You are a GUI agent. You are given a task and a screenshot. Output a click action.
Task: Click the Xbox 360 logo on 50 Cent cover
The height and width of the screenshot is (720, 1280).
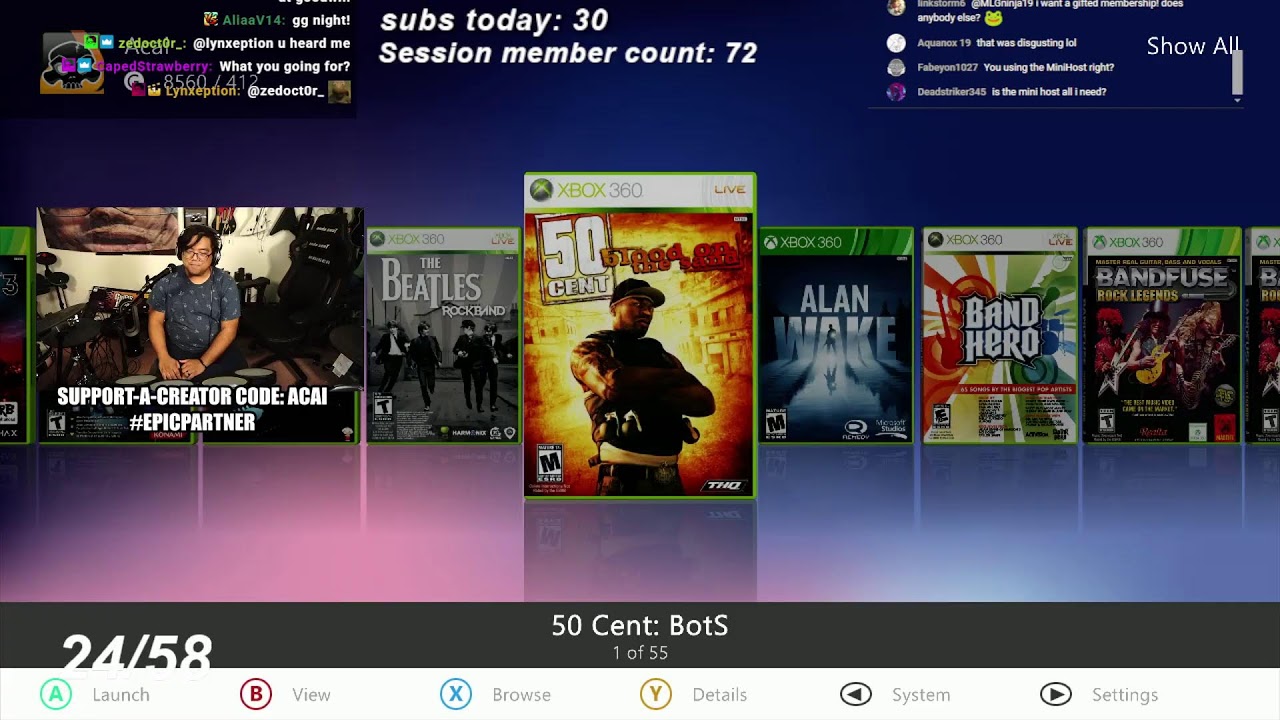tap(586, 190)
